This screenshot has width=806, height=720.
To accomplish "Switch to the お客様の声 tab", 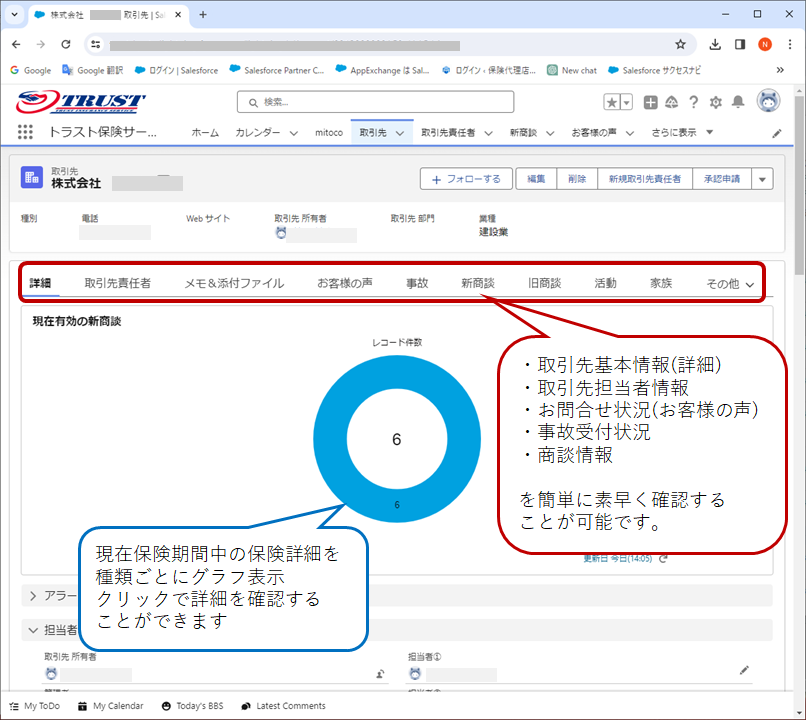I will (x=345, y=283).
